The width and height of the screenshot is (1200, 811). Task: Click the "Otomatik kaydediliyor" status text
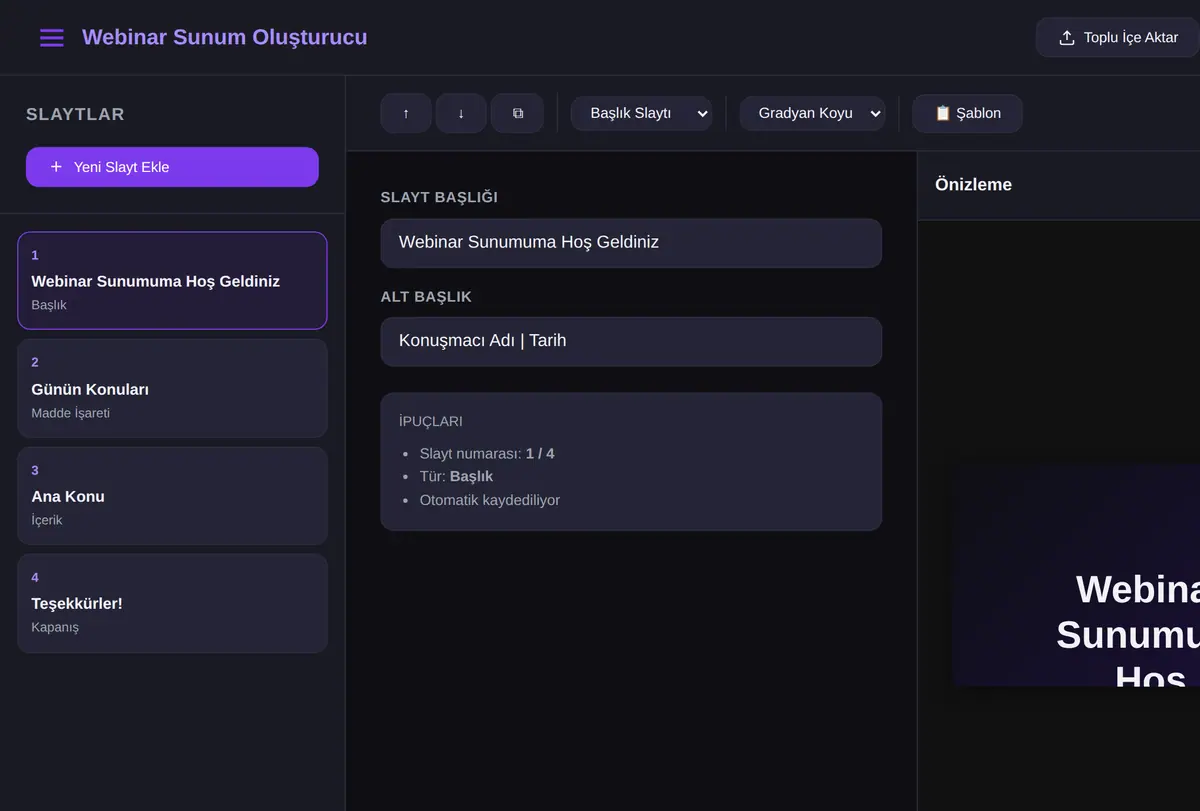[490, 500]
